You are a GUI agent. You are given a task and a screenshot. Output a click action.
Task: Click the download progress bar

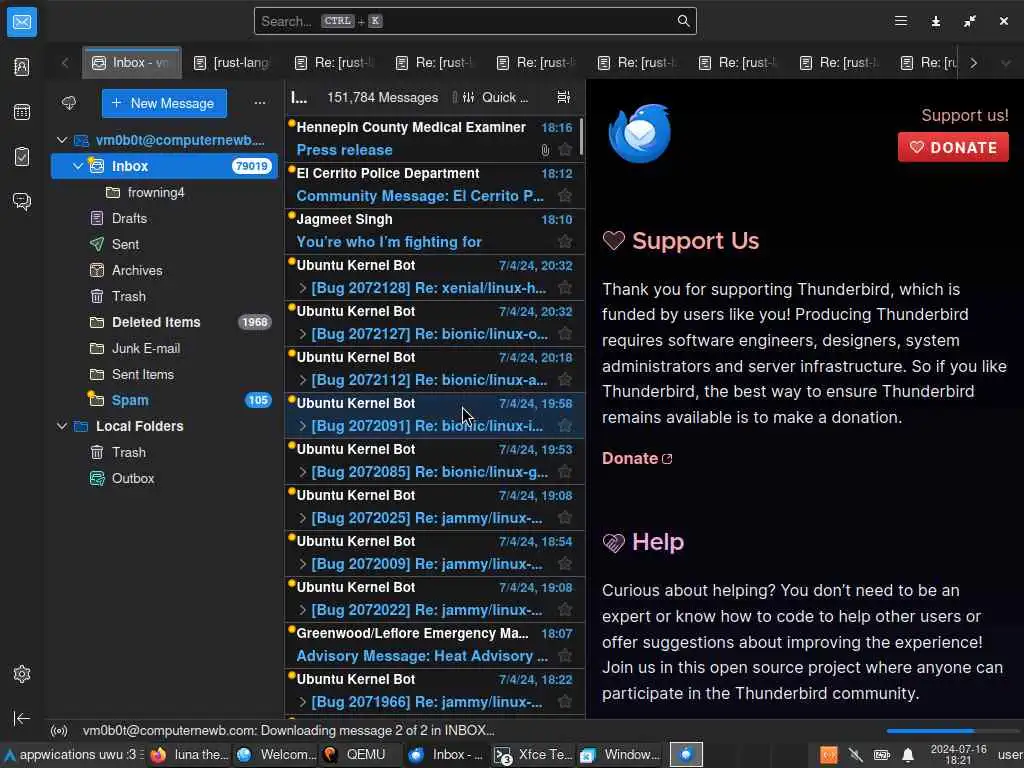951,731
